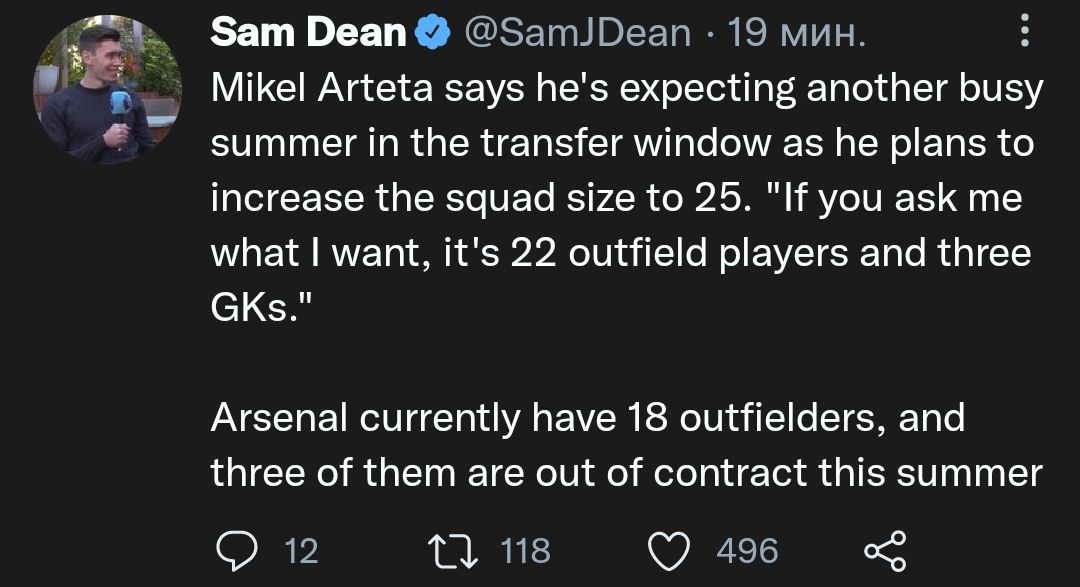
Task: Click the "19 мин." timestamp
Action: coord(797,35)
